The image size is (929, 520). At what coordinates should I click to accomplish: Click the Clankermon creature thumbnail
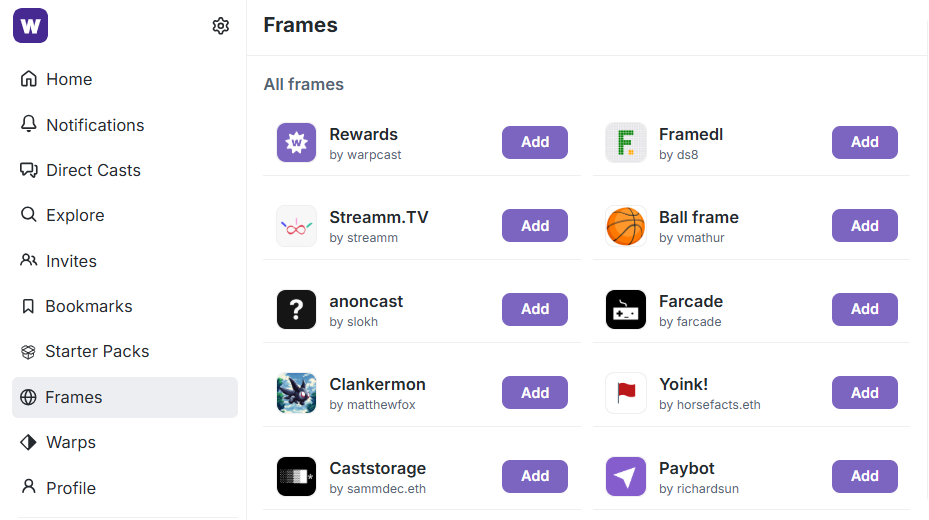(296, 393)
